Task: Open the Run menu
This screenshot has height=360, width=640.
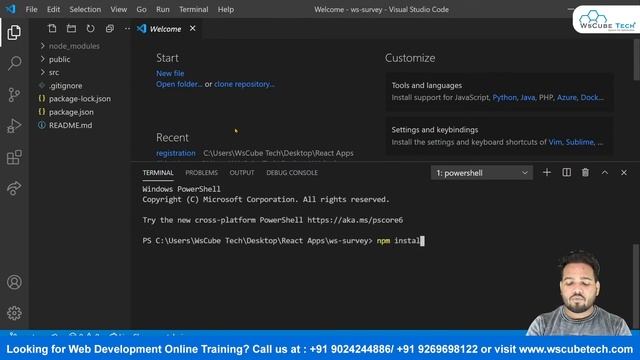Action: click(162, 9)
